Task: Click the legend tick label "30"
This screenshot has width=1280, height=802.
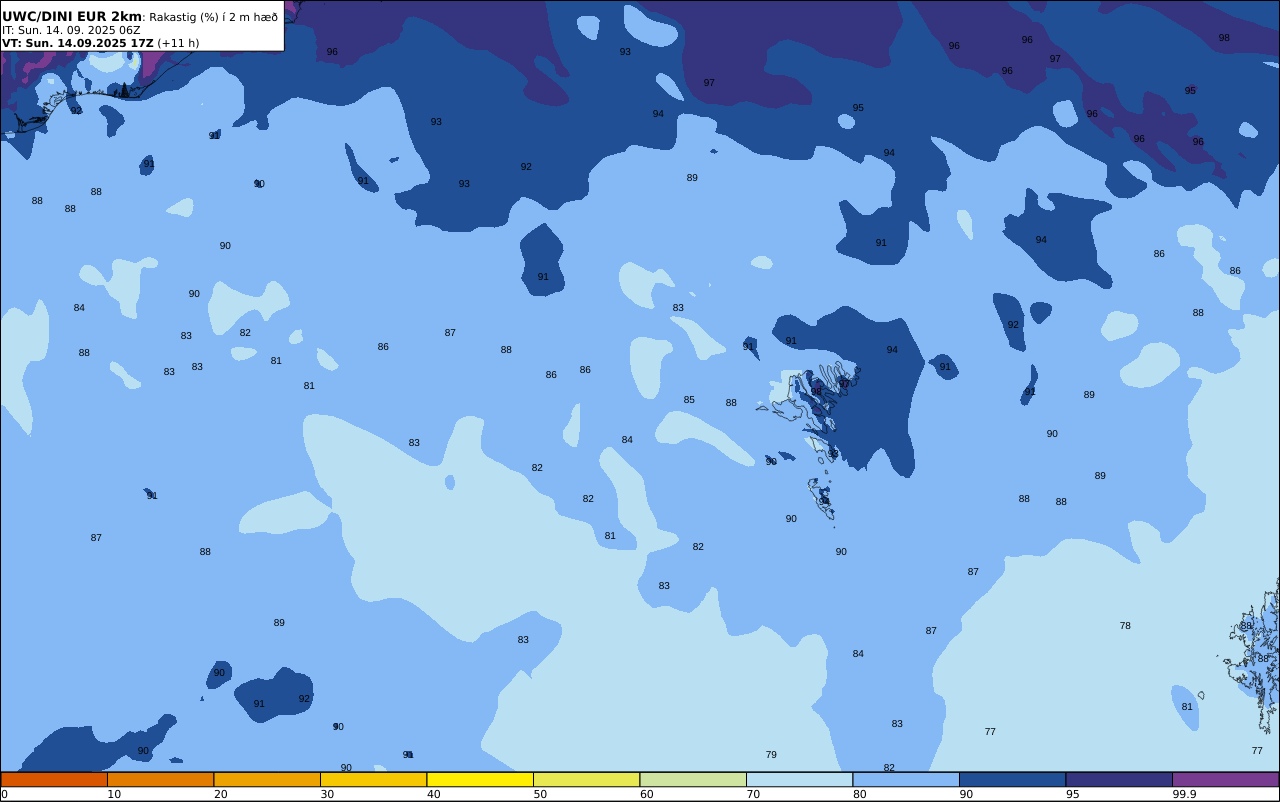Action: click(x=327, y=794)
